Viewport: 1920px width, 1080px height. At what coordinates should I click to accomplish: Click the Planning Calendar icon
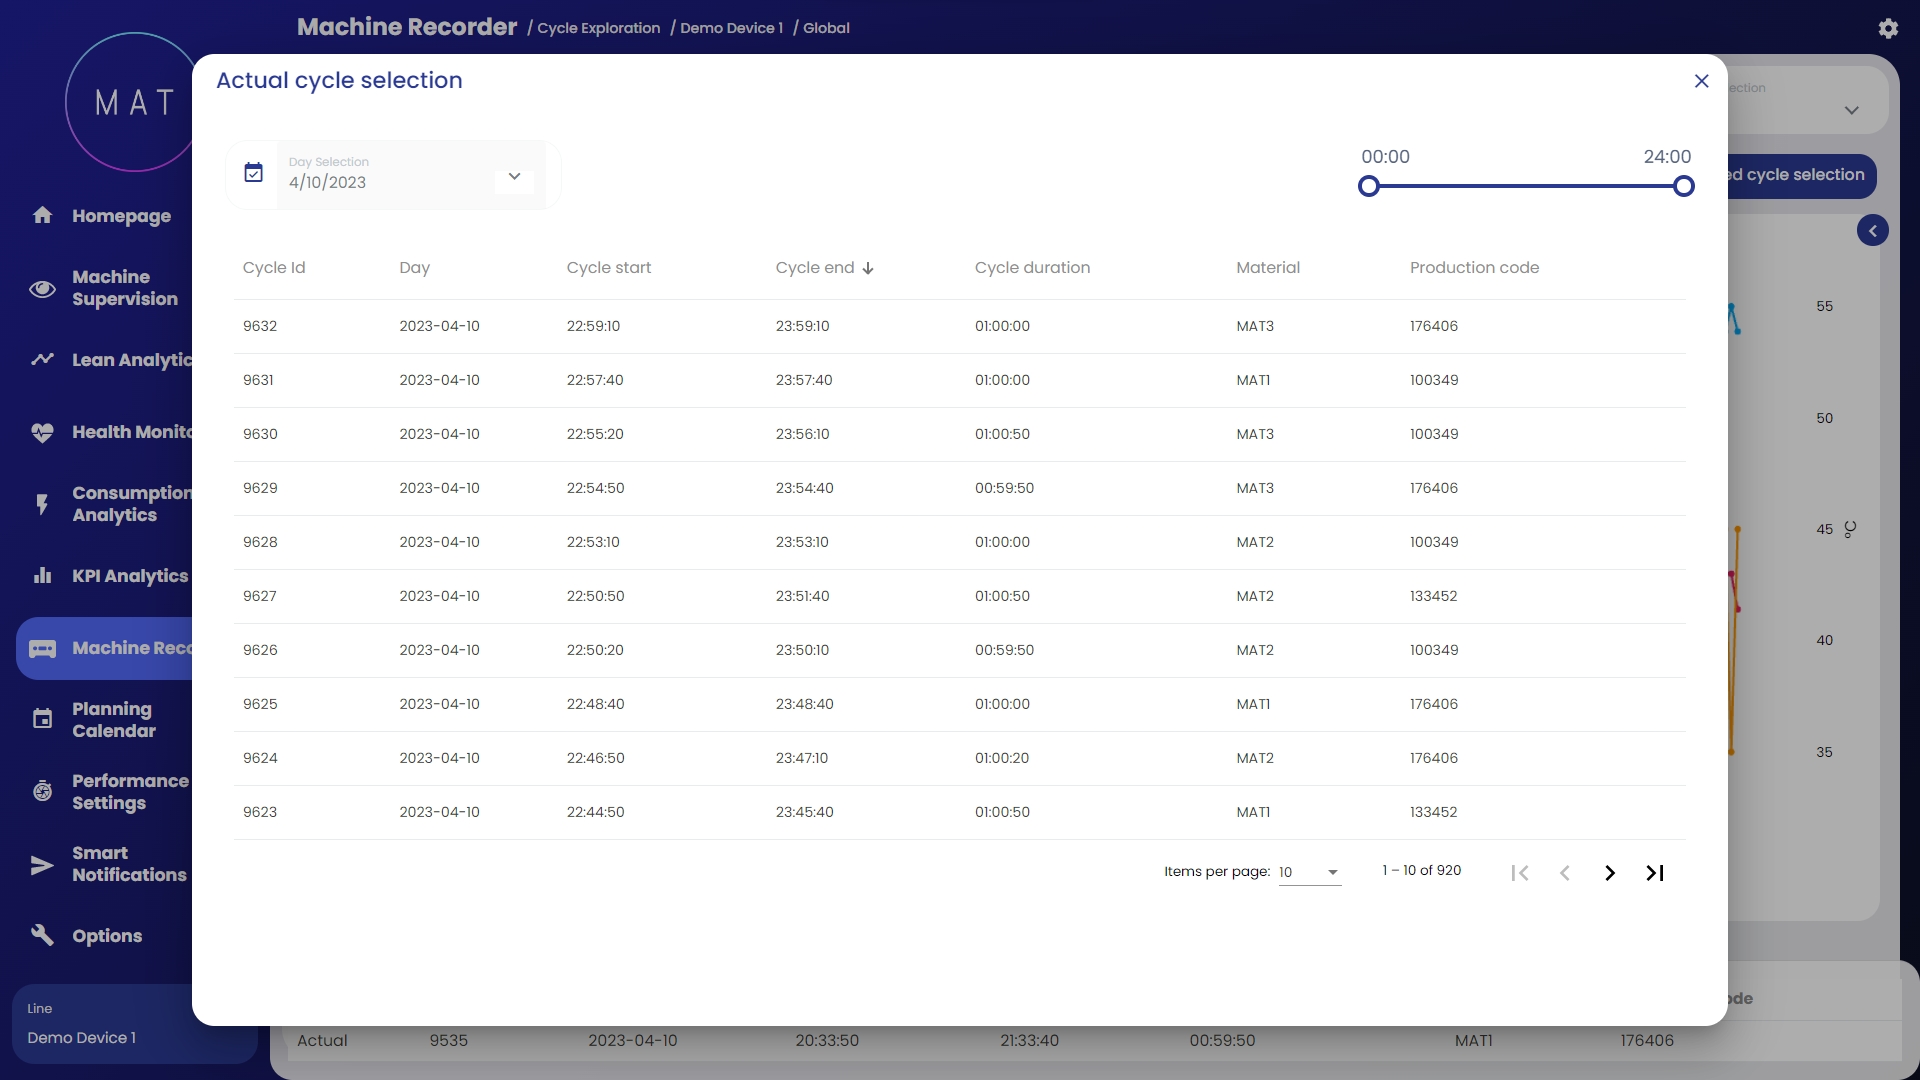[x=42, y=719]
